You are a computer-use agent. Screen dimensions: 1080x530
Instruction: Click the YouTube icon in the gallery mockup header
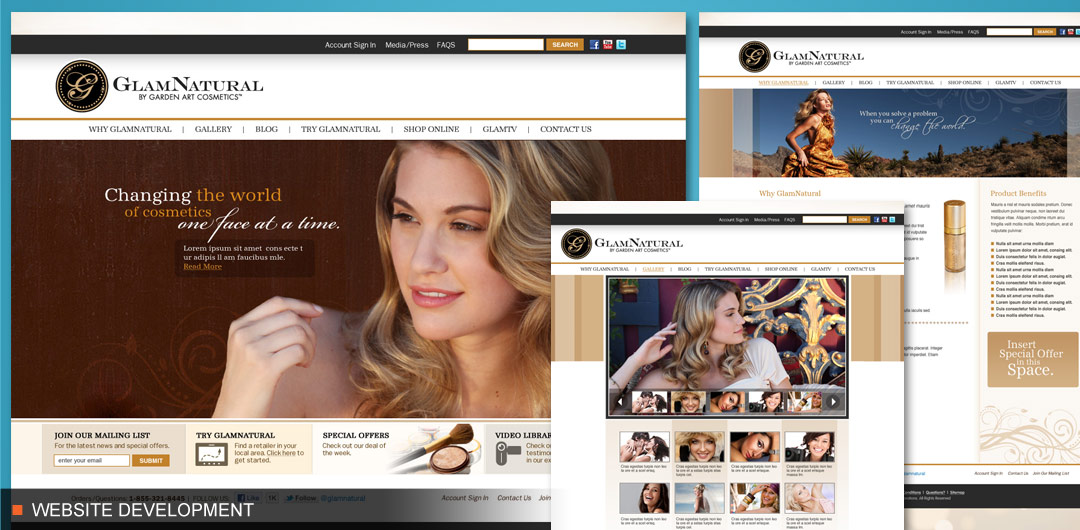point(884,220)
